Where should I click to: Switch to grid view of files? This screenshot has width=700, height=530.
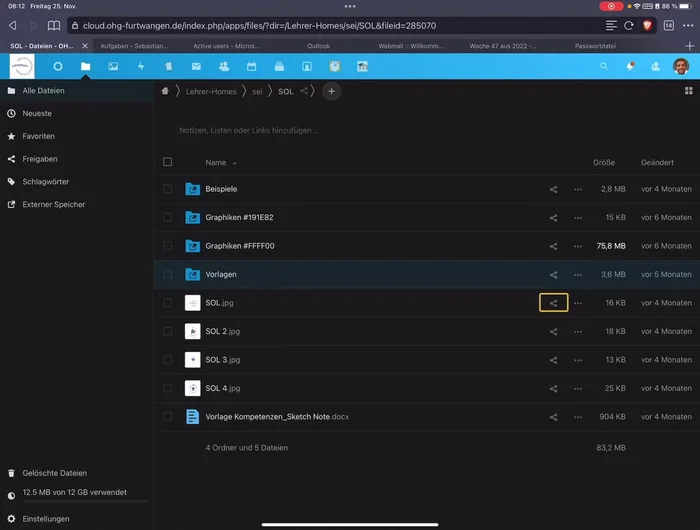(688, 91)
